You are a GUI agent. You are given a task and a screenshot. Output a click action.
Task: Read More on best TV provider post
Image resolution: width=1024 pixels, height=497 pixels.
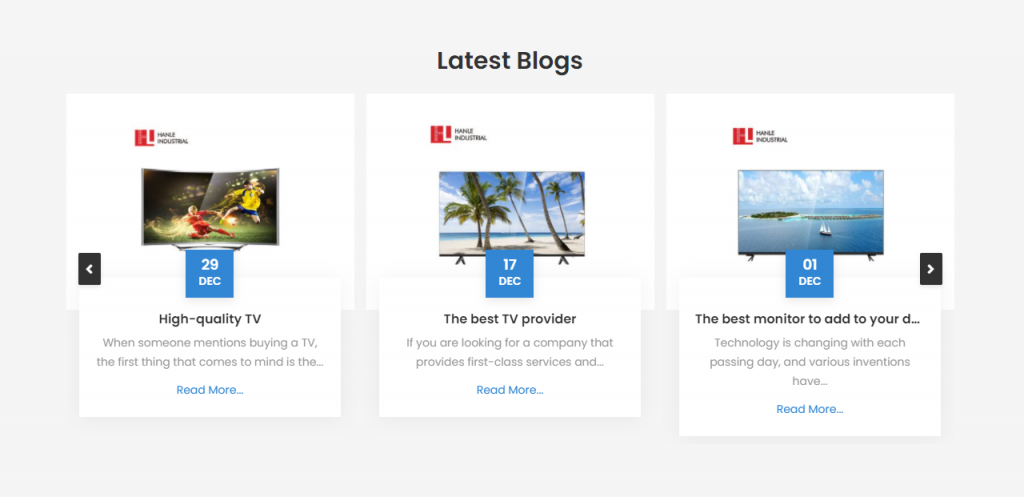coord(509,390)
